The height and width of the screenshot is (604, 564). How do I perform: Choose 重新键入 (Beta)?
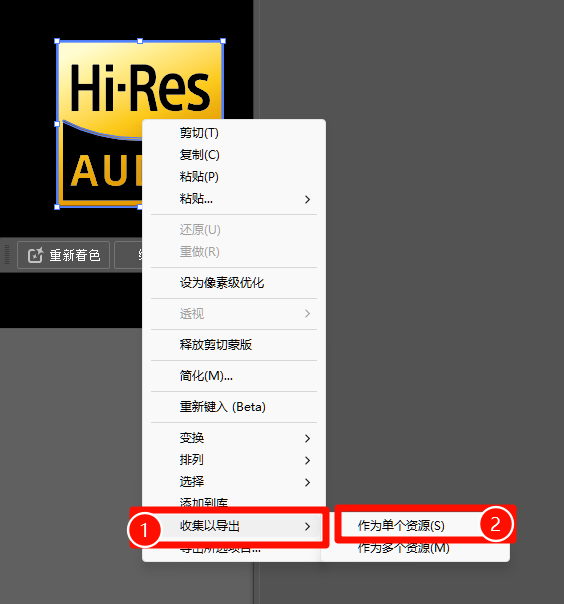pyautogui.click(x=234, y=407)
